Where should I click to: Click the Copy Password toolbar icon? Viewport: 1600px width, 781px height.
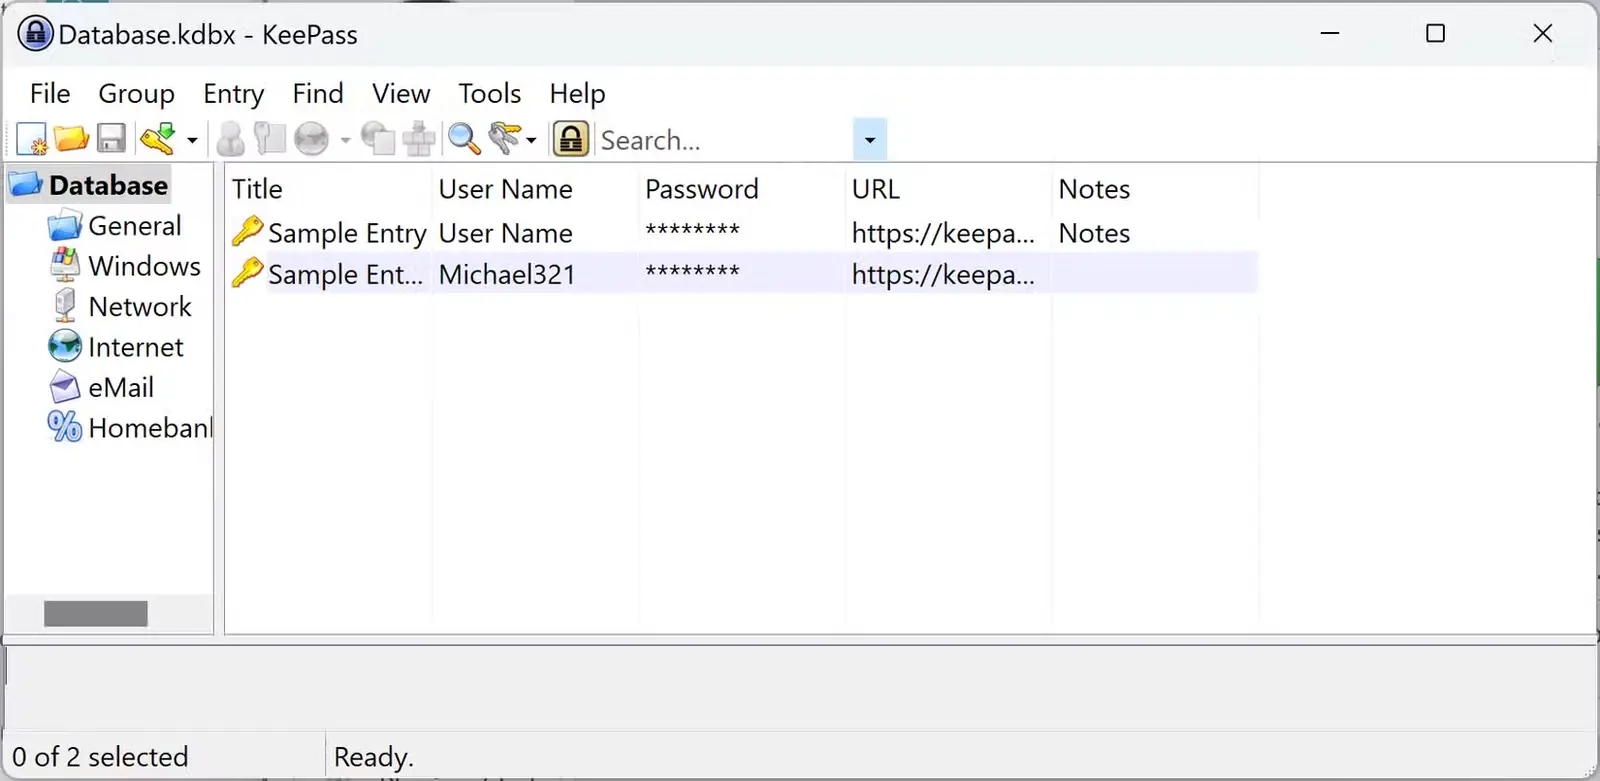[x=270, y=139]
